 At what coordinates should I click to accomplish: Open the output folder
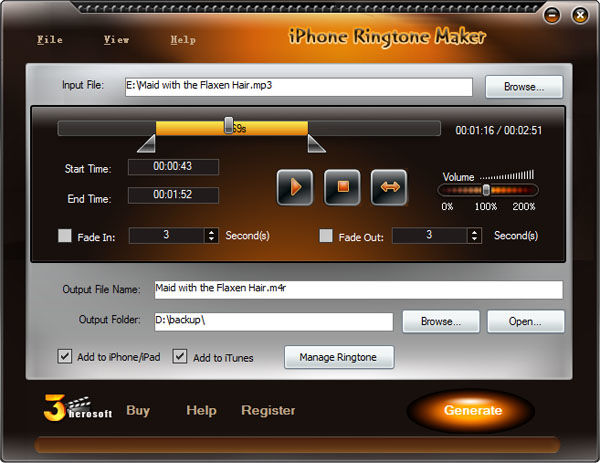[525, 321]
